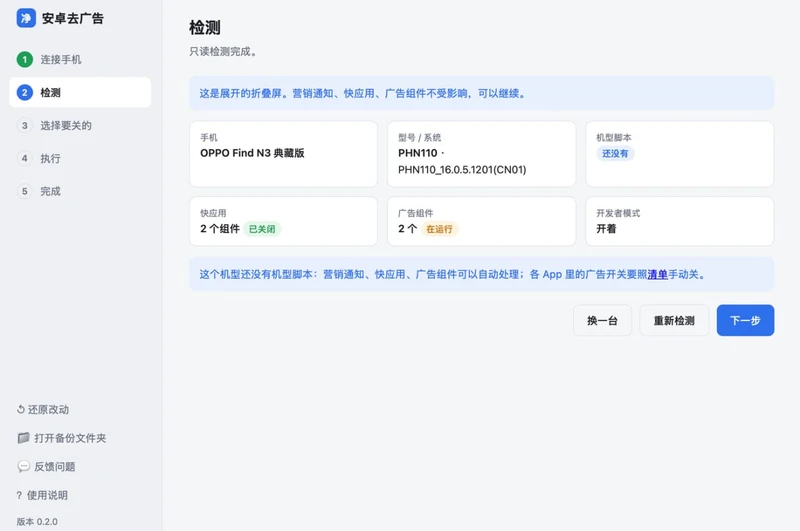Image resolution: width=800 pixels, height=531 pixels.
Task: Open the 完成 step
Action: pos(80,191)
